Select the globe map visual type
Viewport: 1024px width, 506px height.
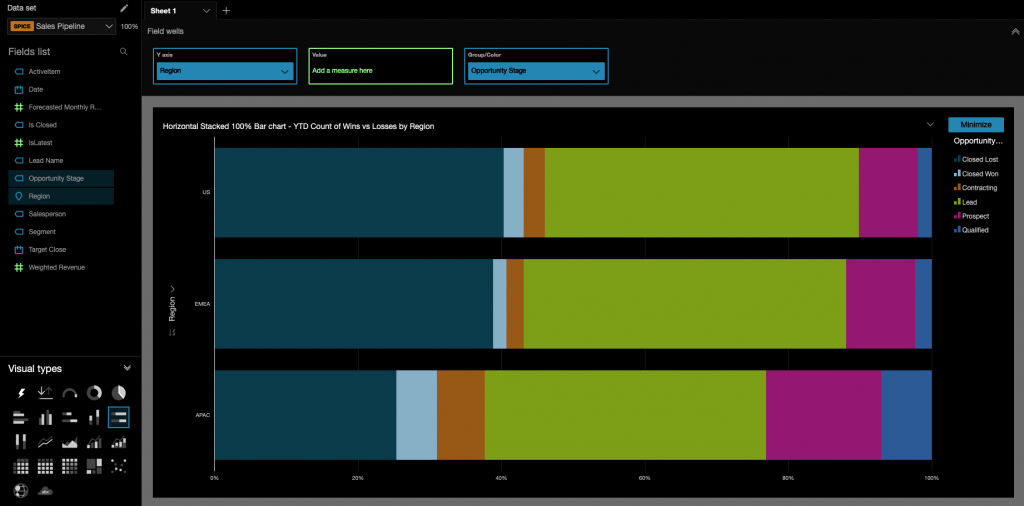point(21,490)
